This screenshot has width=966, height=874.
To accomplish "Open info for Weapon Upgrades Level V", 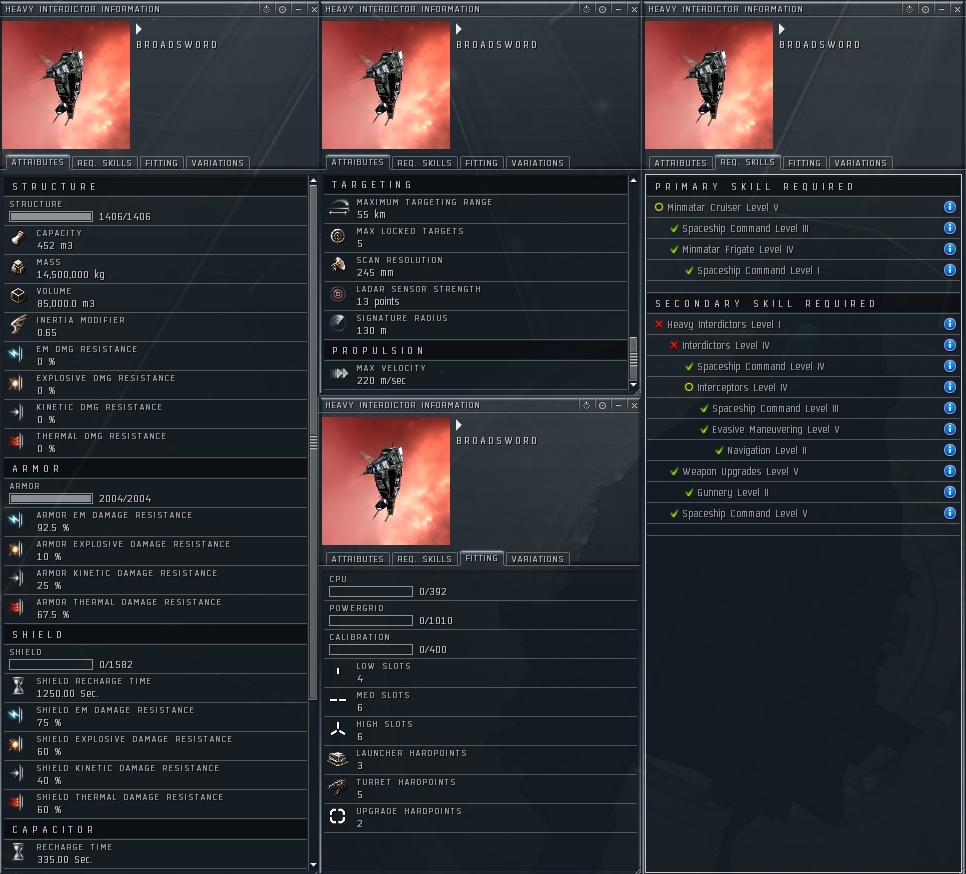I will [x=949, y=471].
